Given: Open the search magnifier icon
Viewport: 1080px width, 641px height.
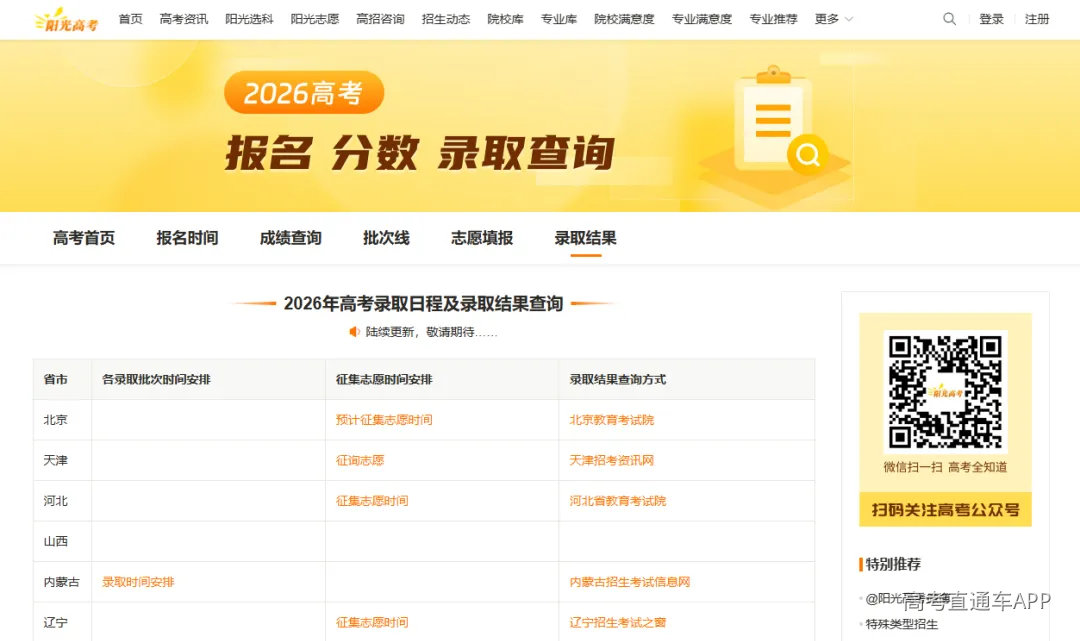Looking at the screenshot, I should coord(949,19).
